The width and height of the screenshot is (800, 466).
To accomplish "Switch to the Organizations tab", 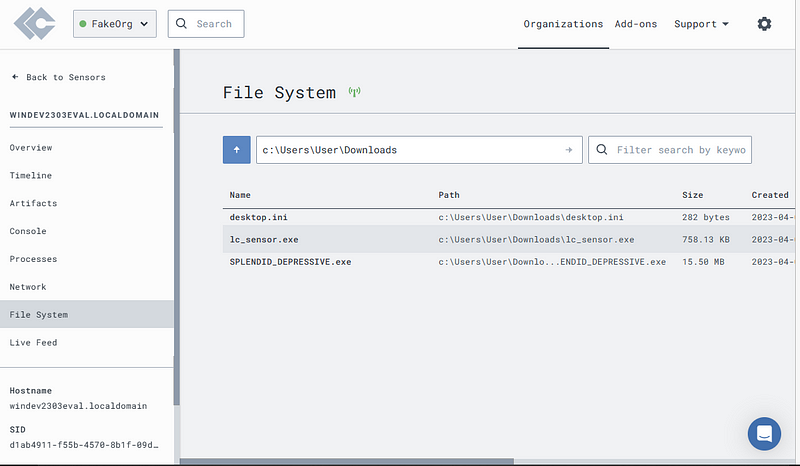I will click(563, 24).
